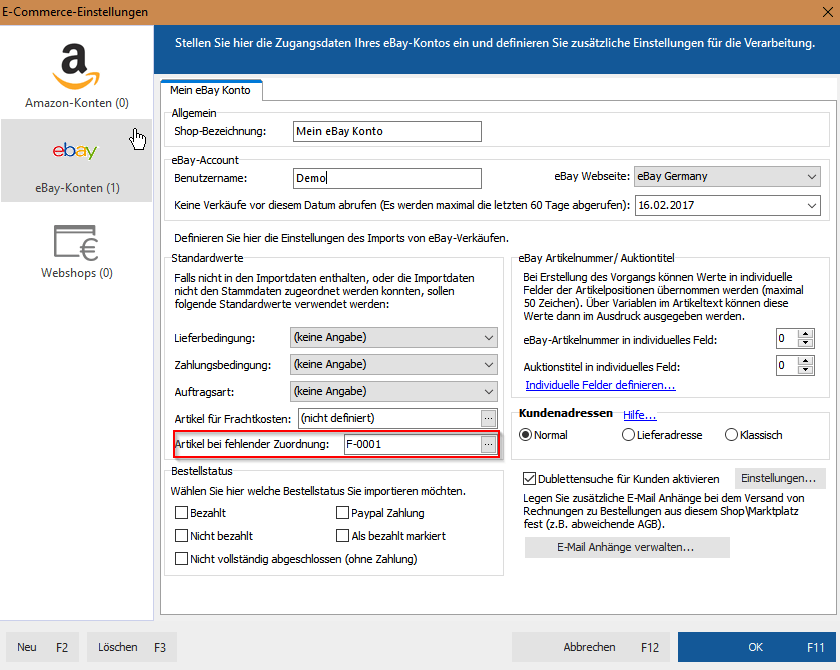Select the Lieferadresse radio option
The height and width of the screenshot is (670, 840).
(628, 435)
